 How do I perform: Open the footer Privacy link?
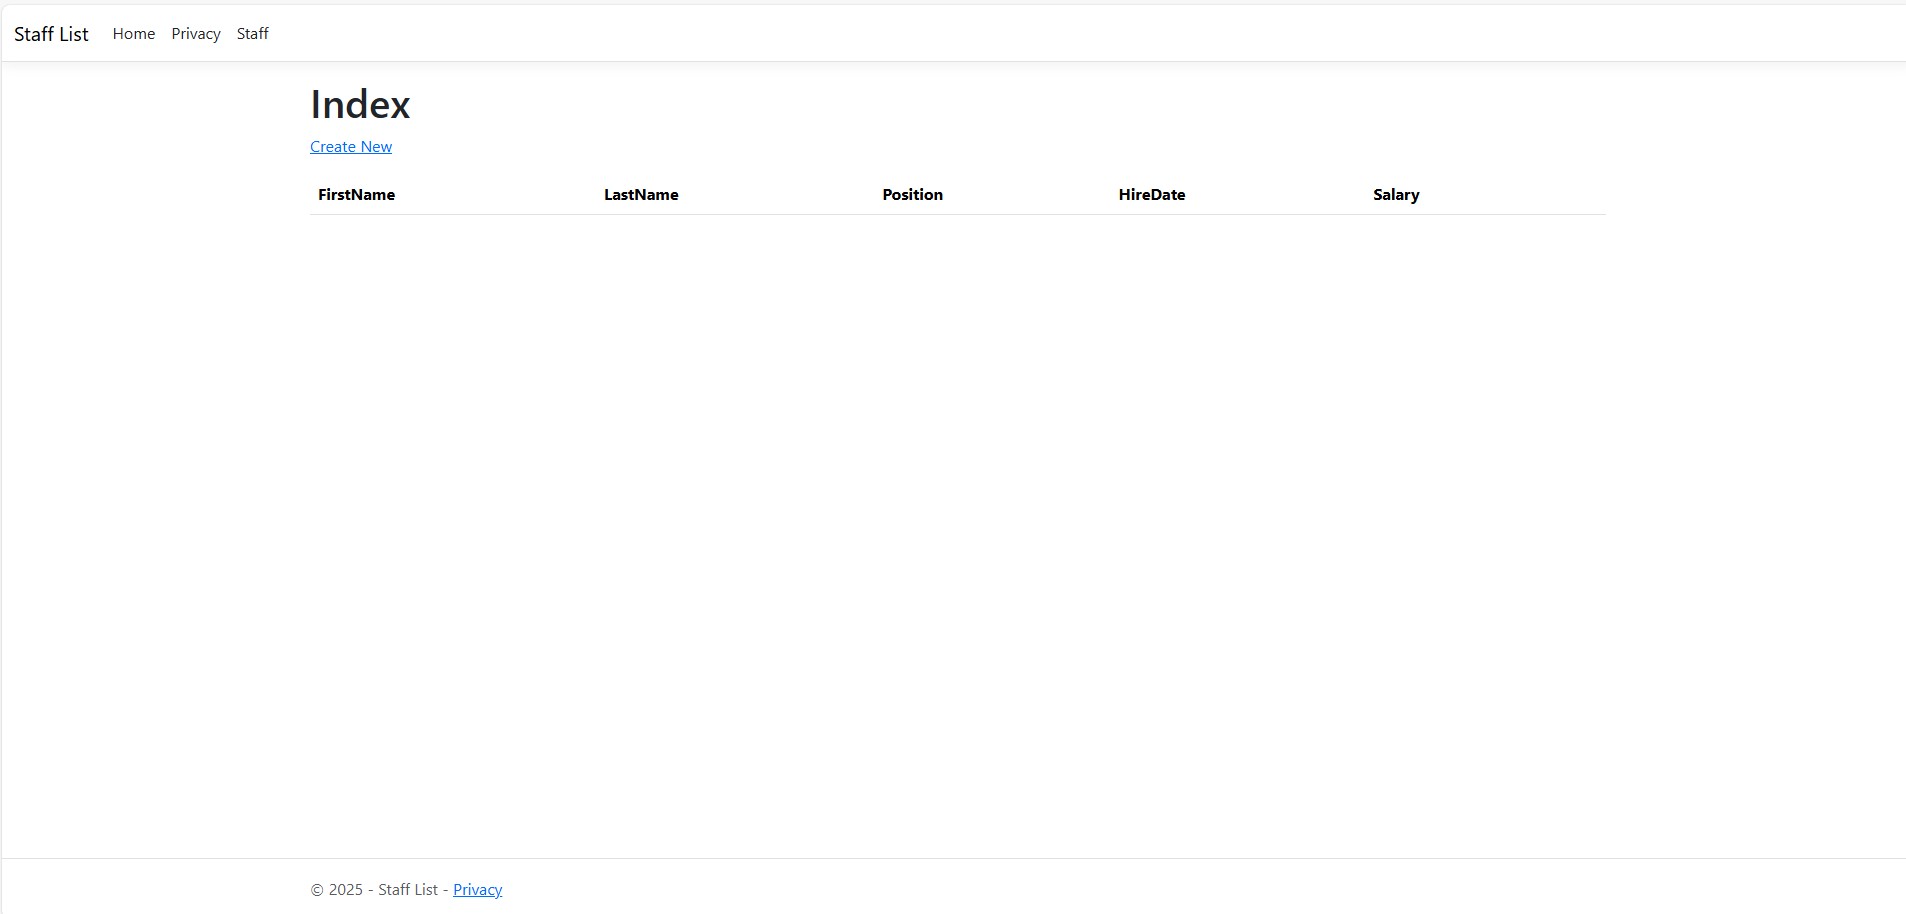pos(478,890)
